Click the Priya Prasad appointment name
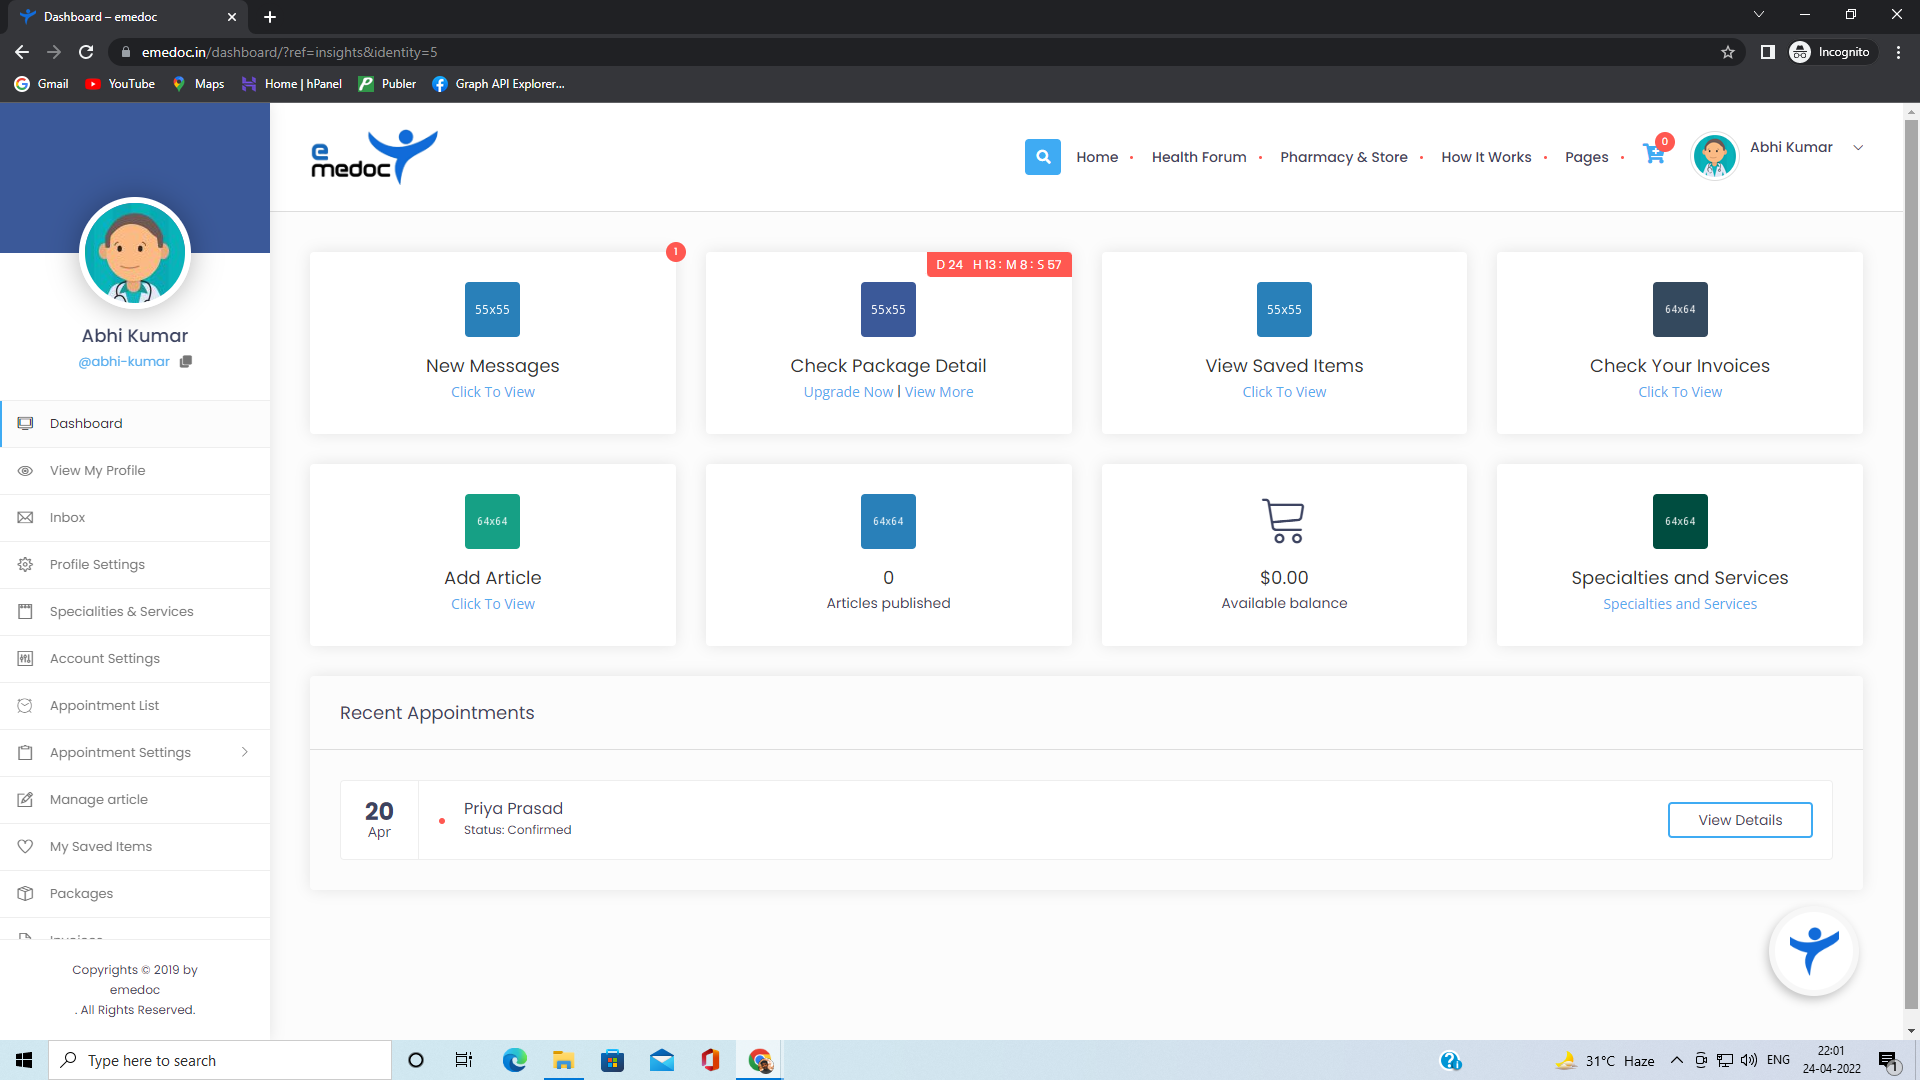This screenshot has height=1080, width=1920. click(513, 808)
